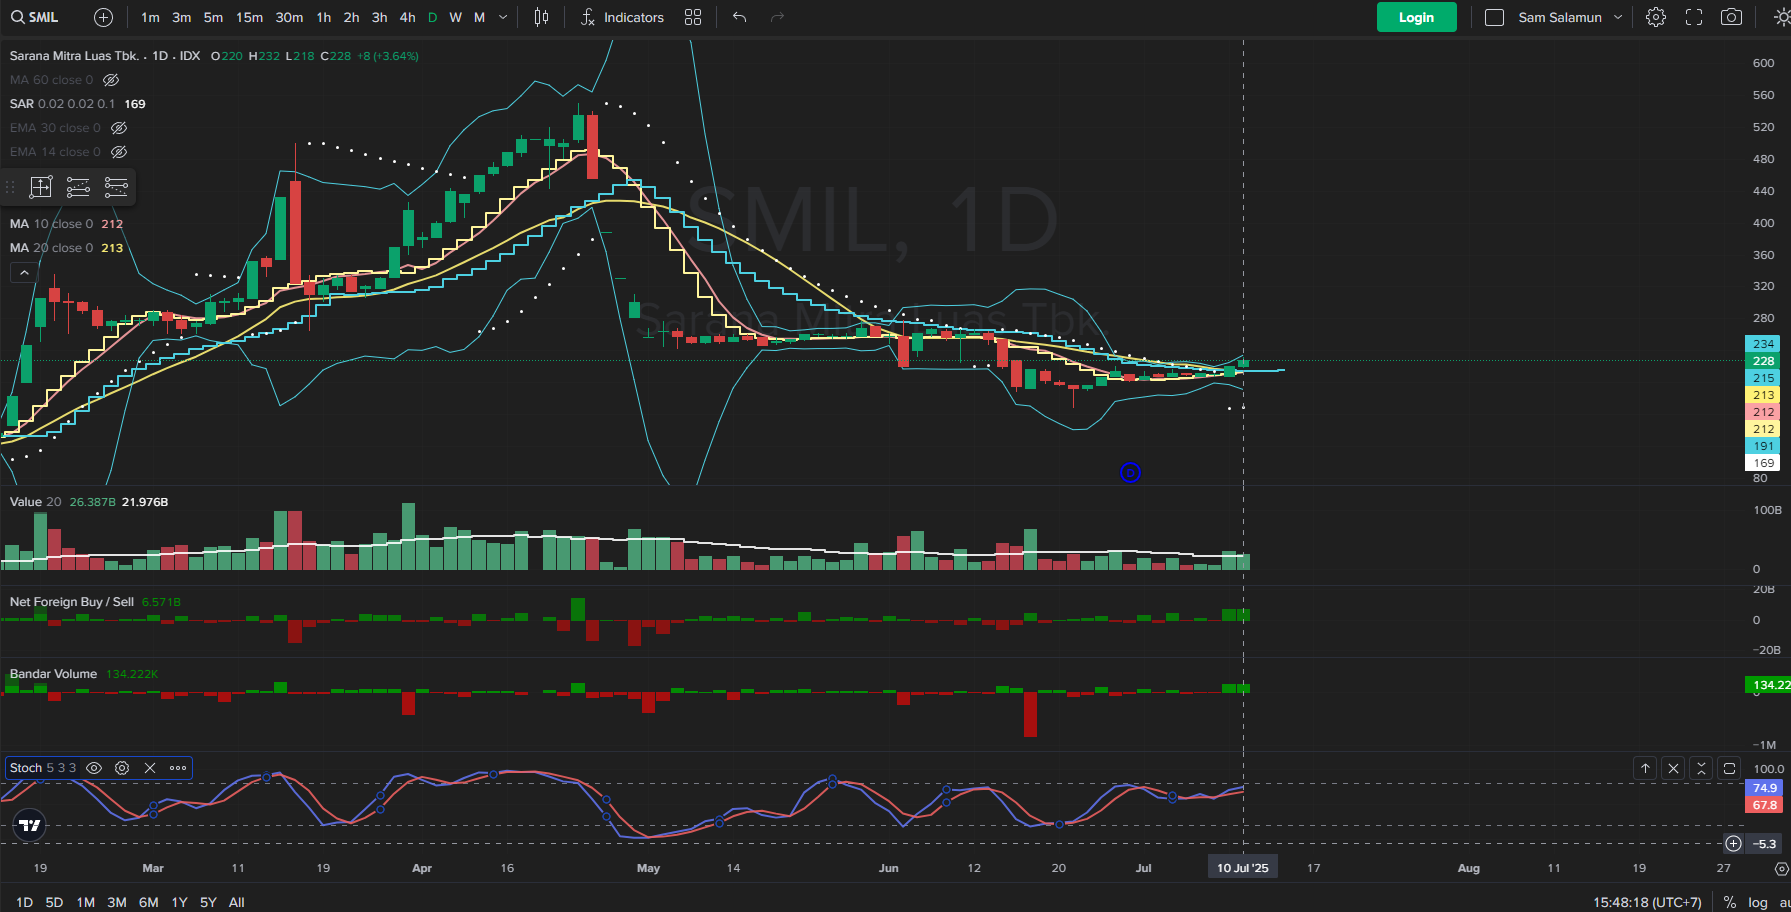Click the last floating toolbar lines icon
Screen dimensions: 1791x912
coord(116,187)
